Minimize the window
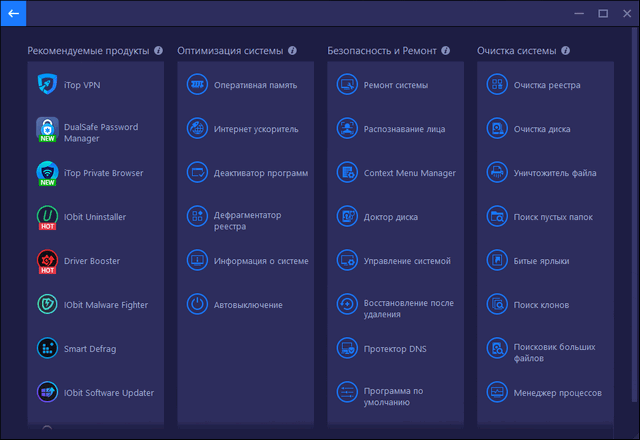The width and height of the screenshot is (640, 440). coord(579,13)
